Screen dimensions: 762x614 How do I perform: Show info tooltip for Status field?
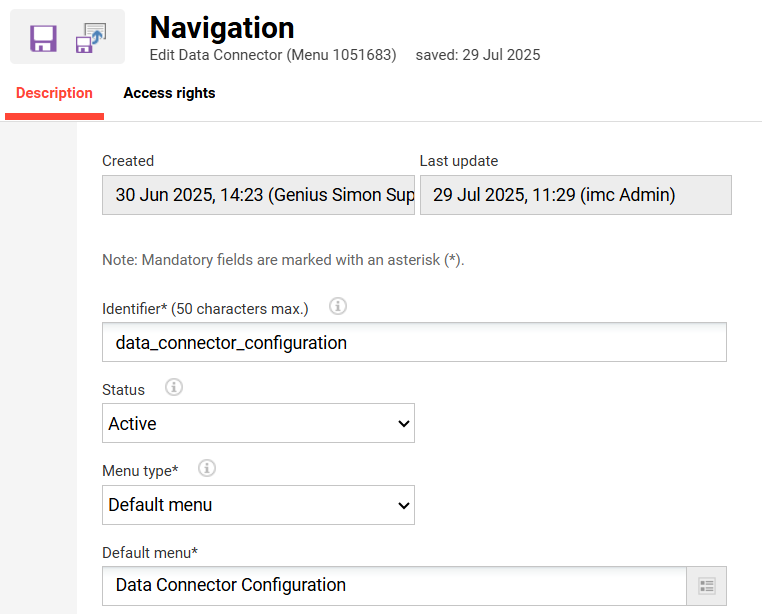click(173, 387)
